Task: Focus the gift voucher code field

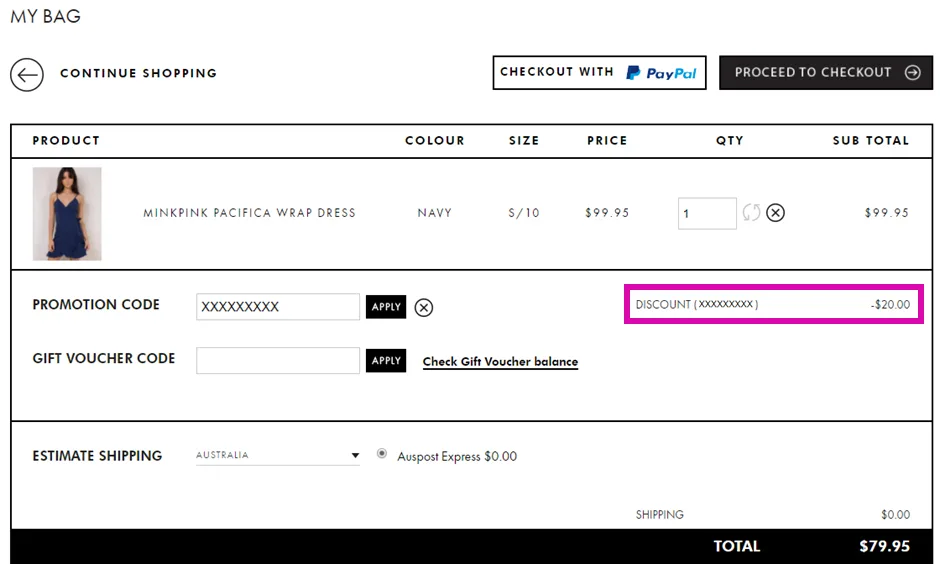Action: [278, 361]
